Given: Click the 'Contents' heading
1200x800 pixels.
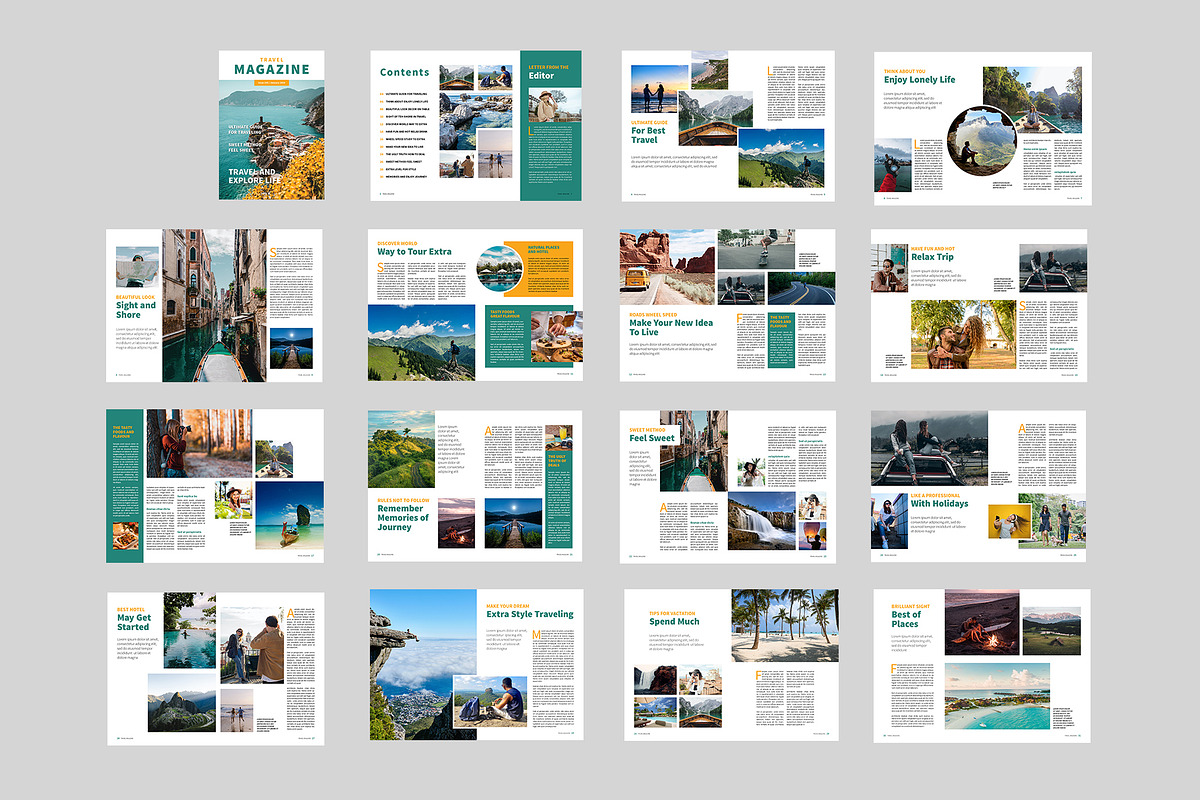Looking at the screenshot, I should click(404, 72).
